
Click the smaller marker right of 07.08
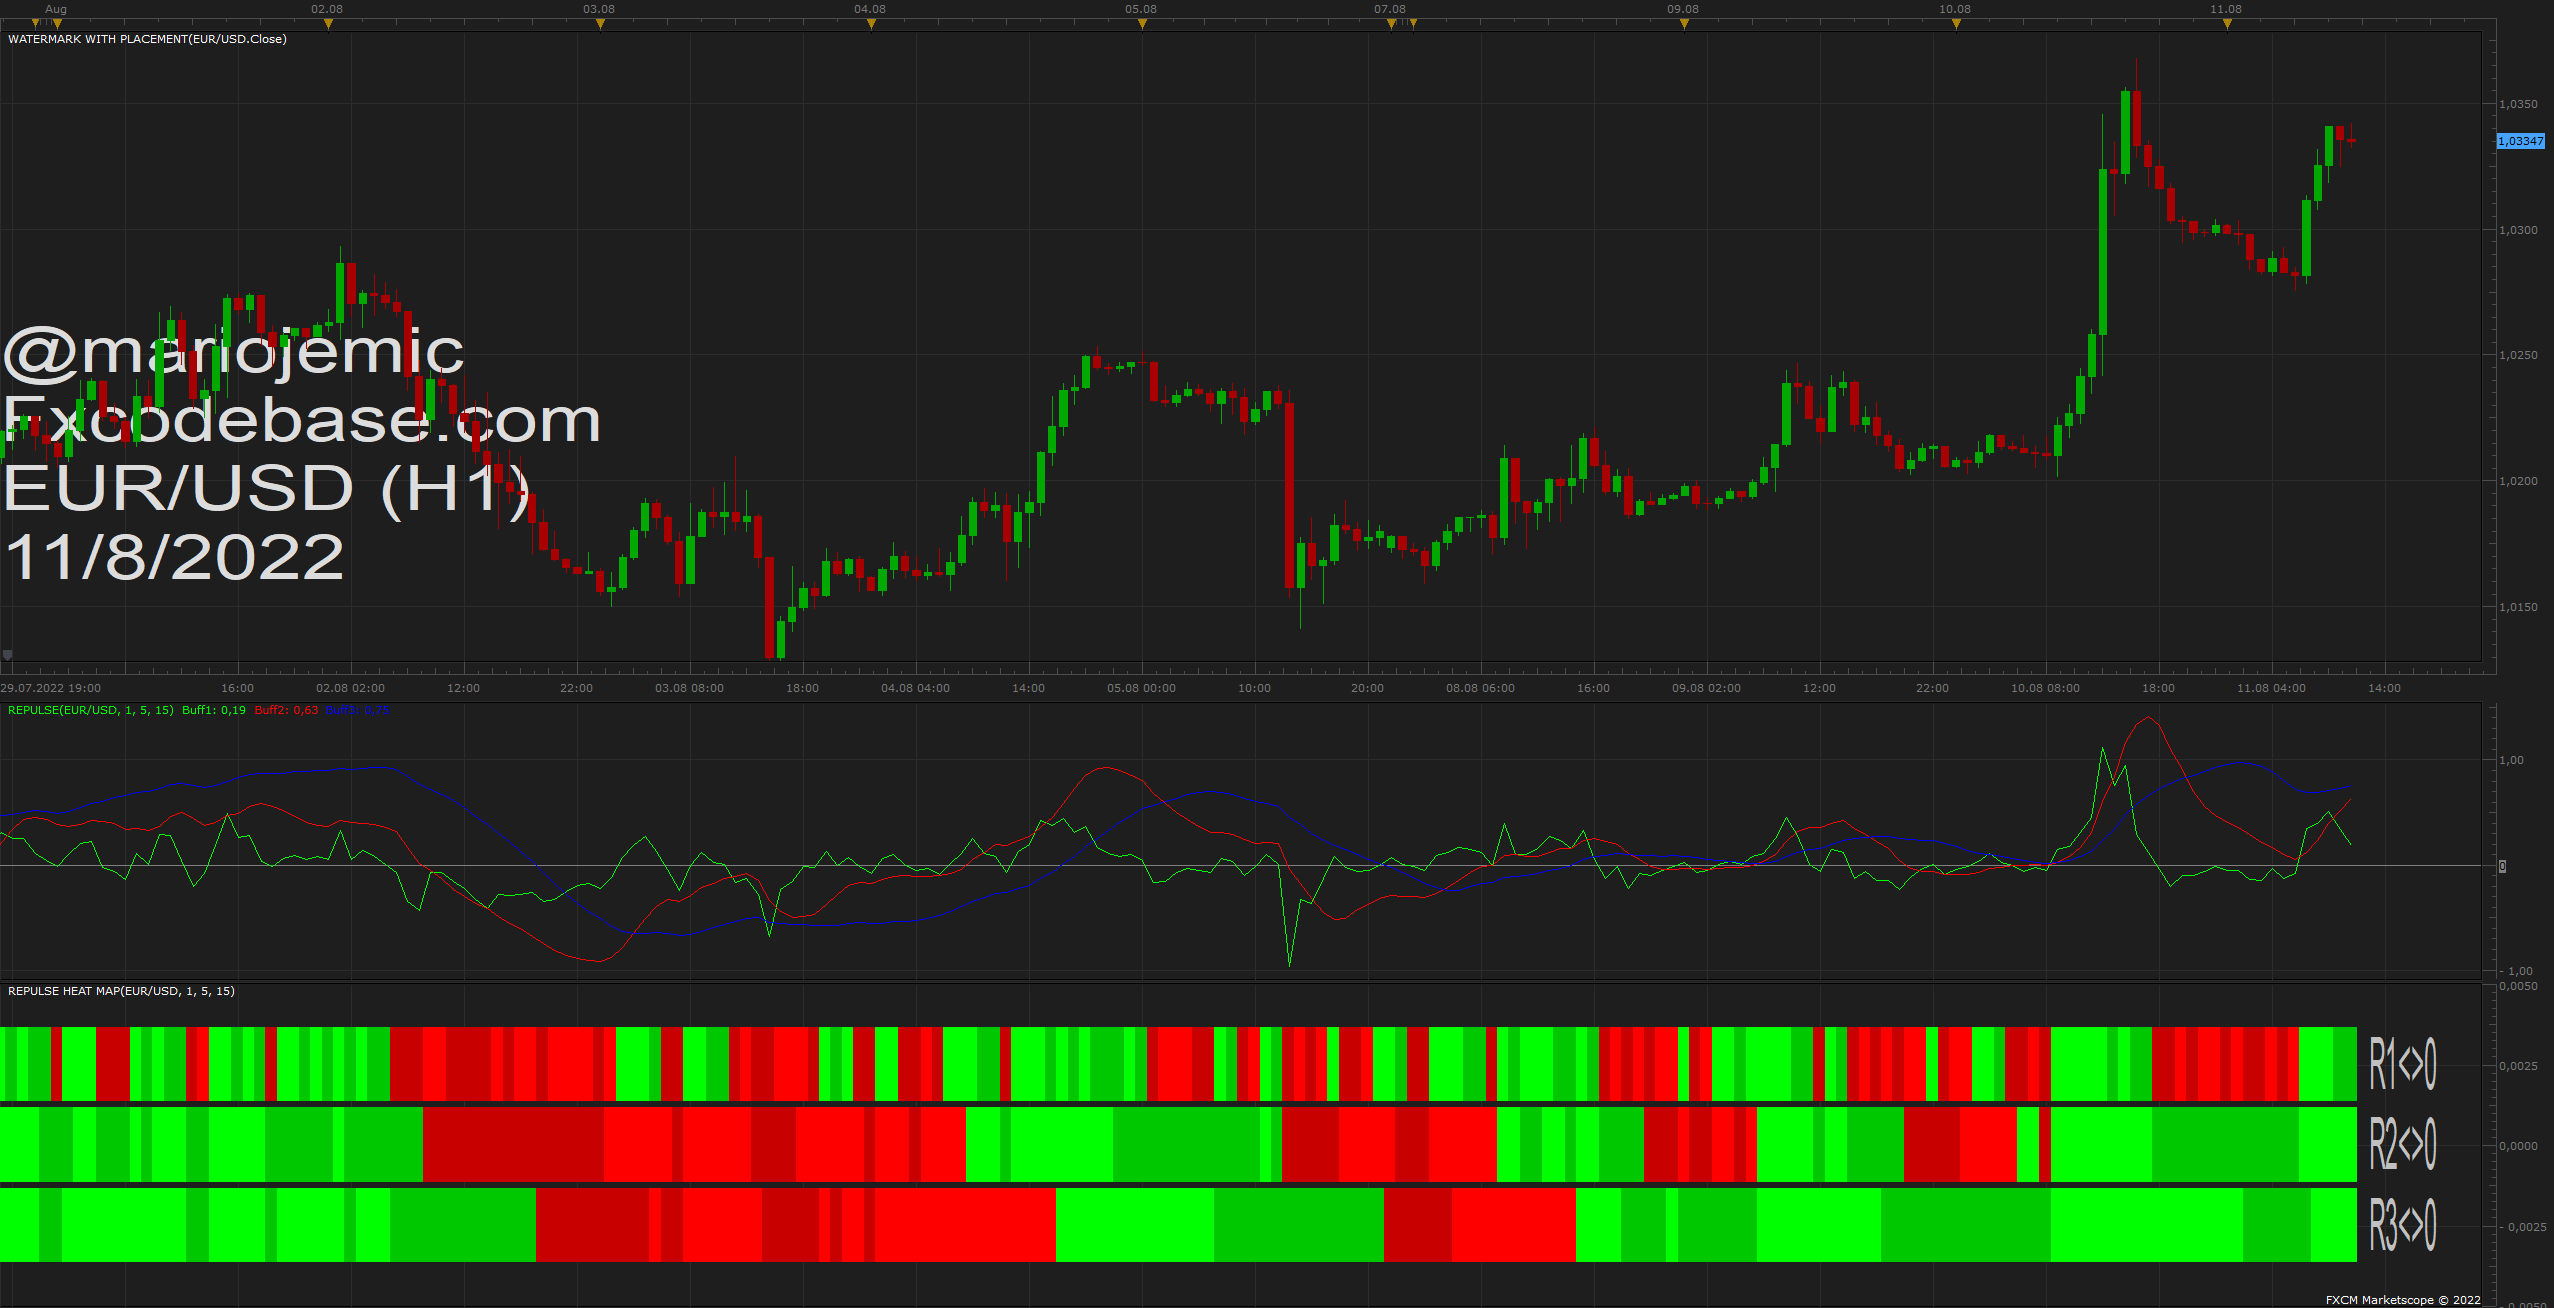[1413, 23]
